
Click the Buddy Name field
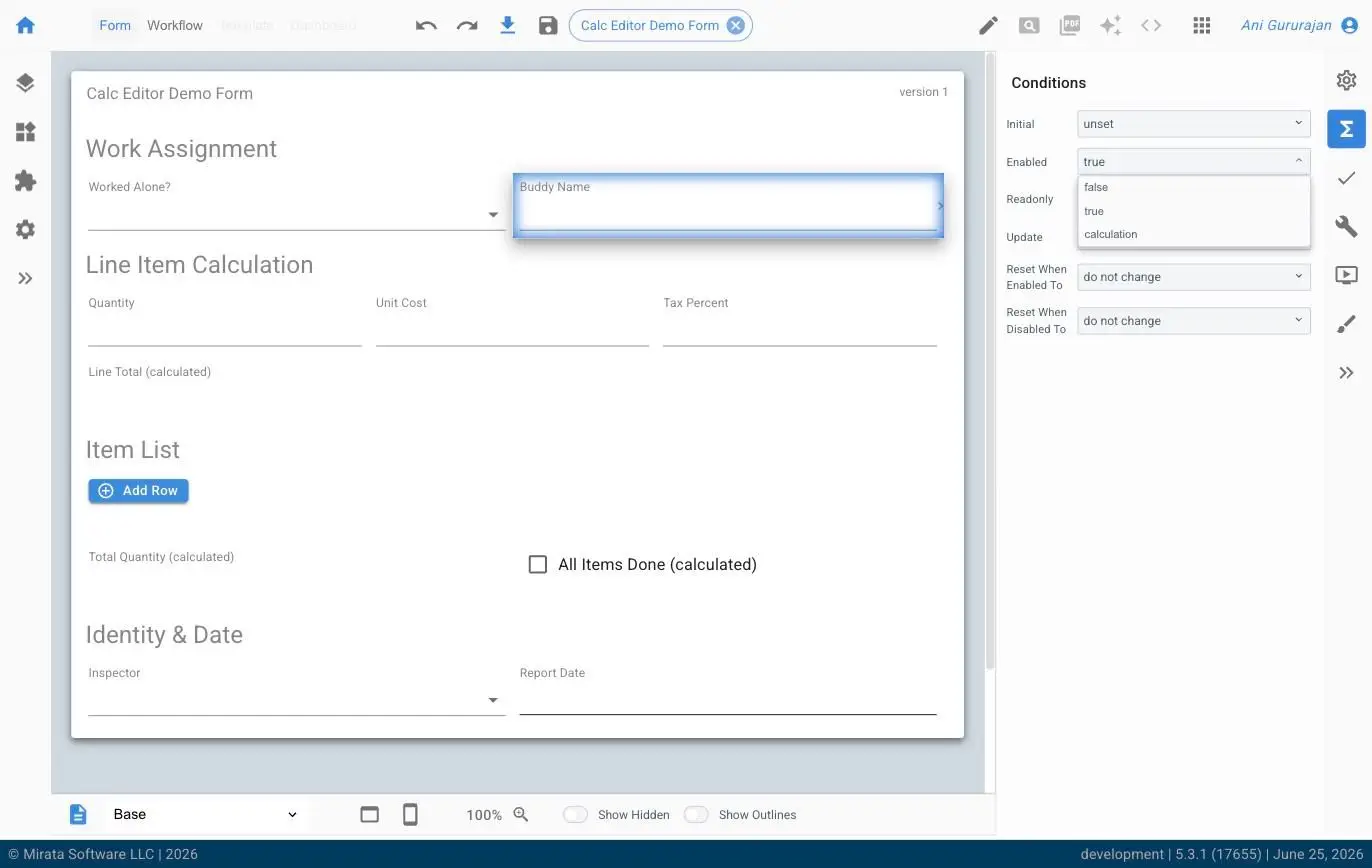[x=728, y=206]
